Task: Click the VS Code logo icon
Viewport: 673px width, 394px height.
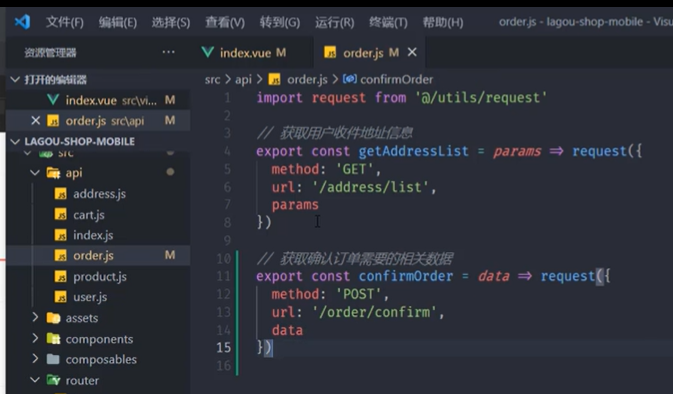Action: 22,21
